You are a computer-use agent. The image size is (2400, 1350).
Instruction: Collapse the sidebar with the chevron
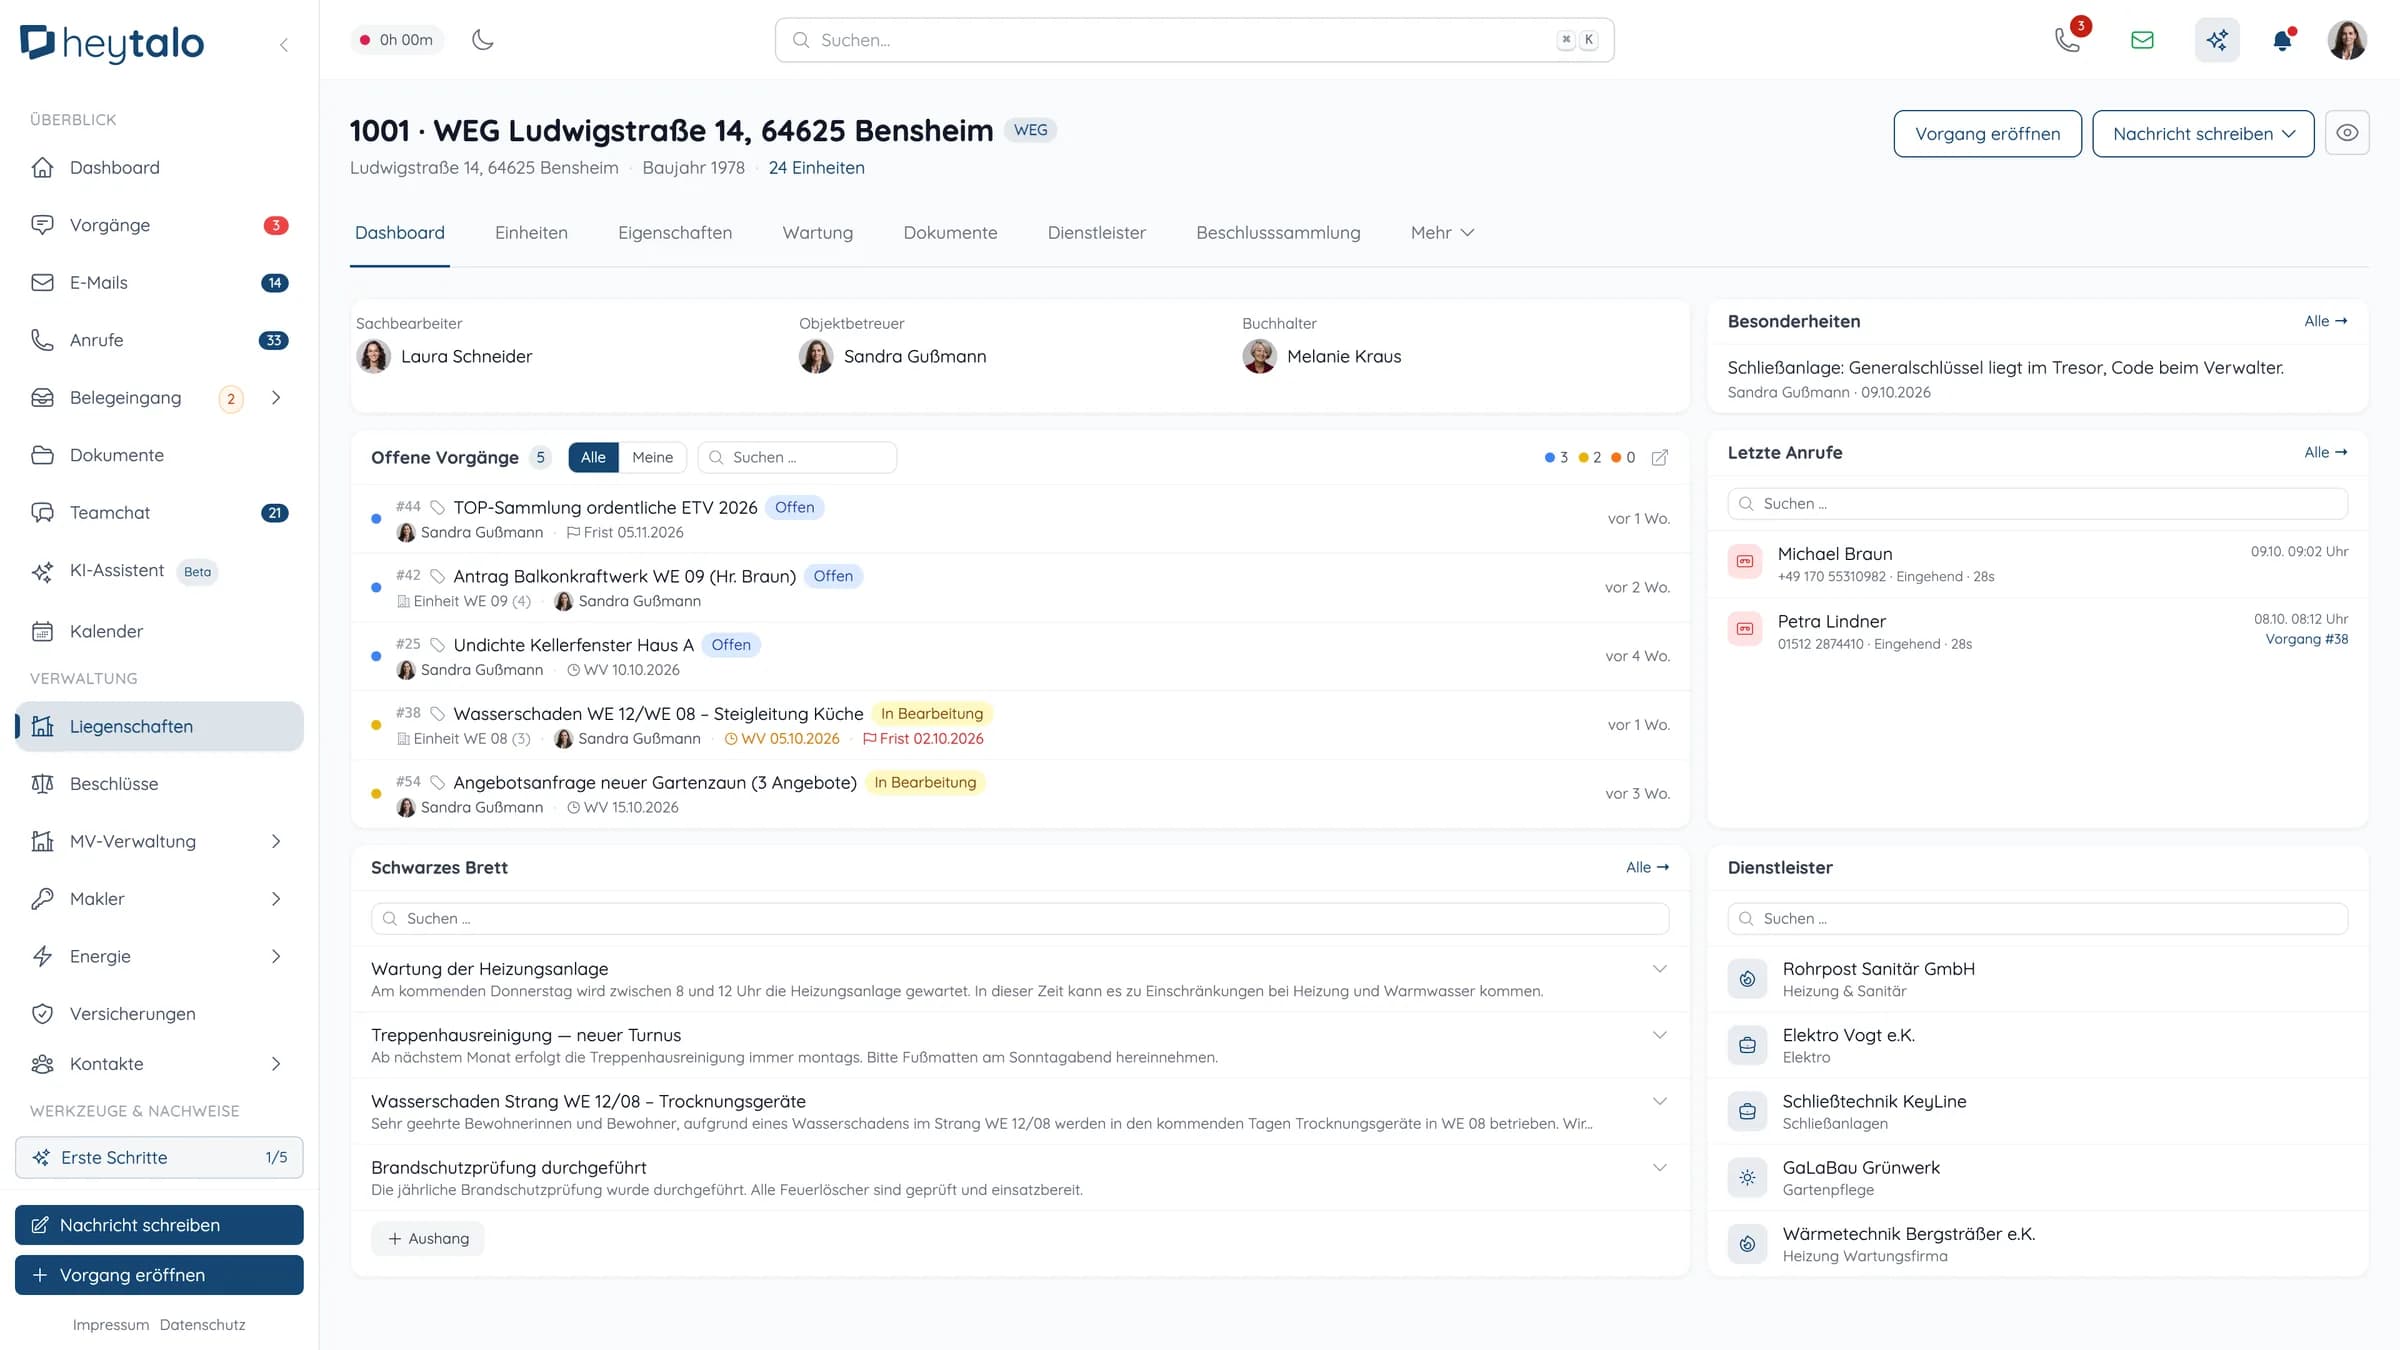point(284,44)
